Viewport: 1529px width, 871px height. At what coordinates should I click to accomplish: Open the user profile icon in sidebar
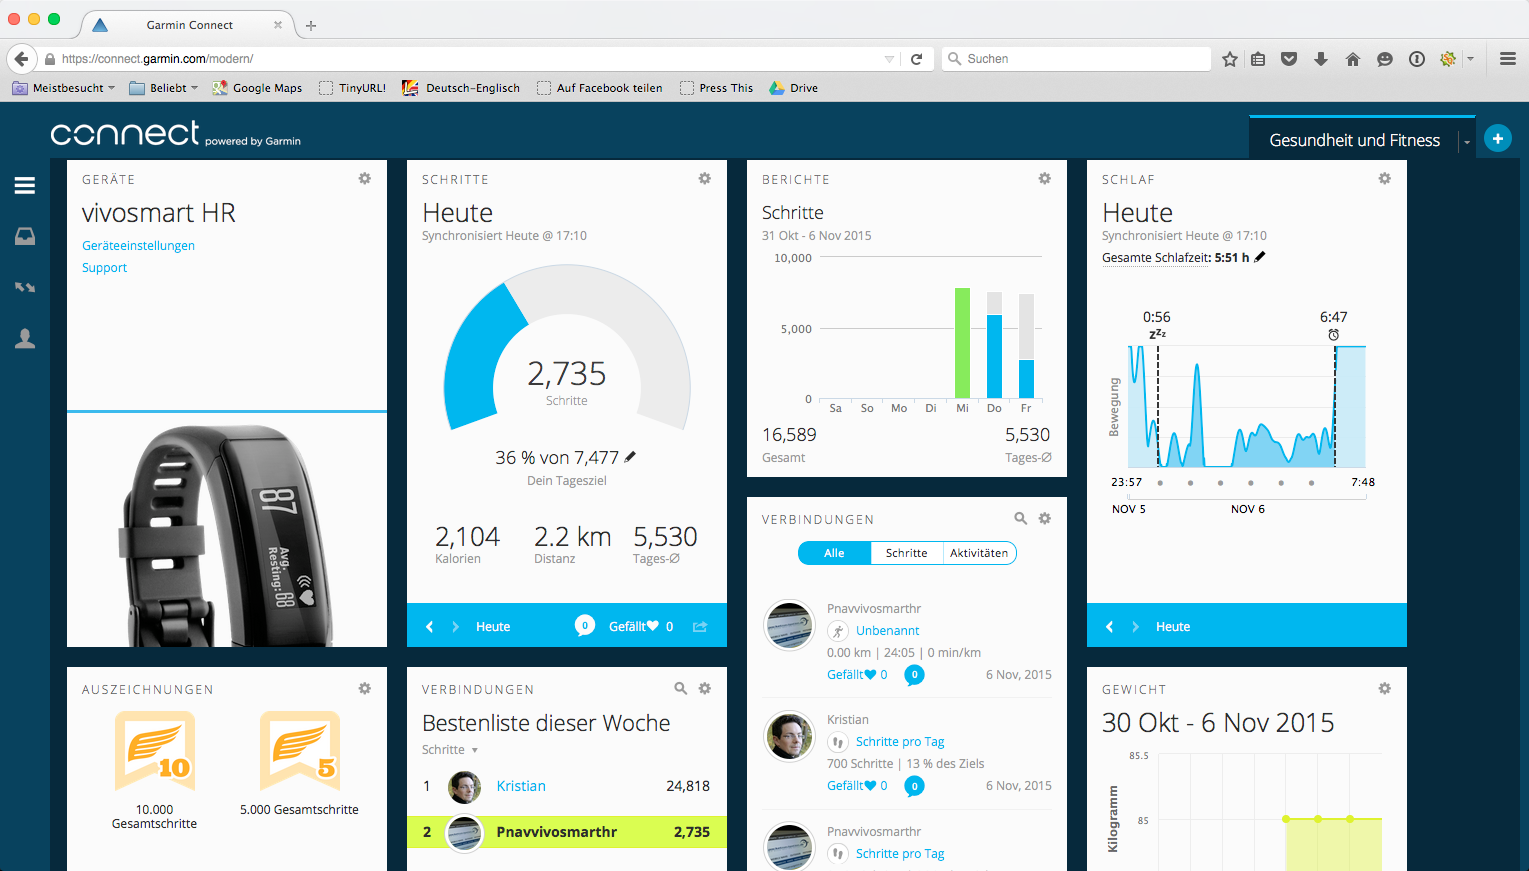coord(25,339)
